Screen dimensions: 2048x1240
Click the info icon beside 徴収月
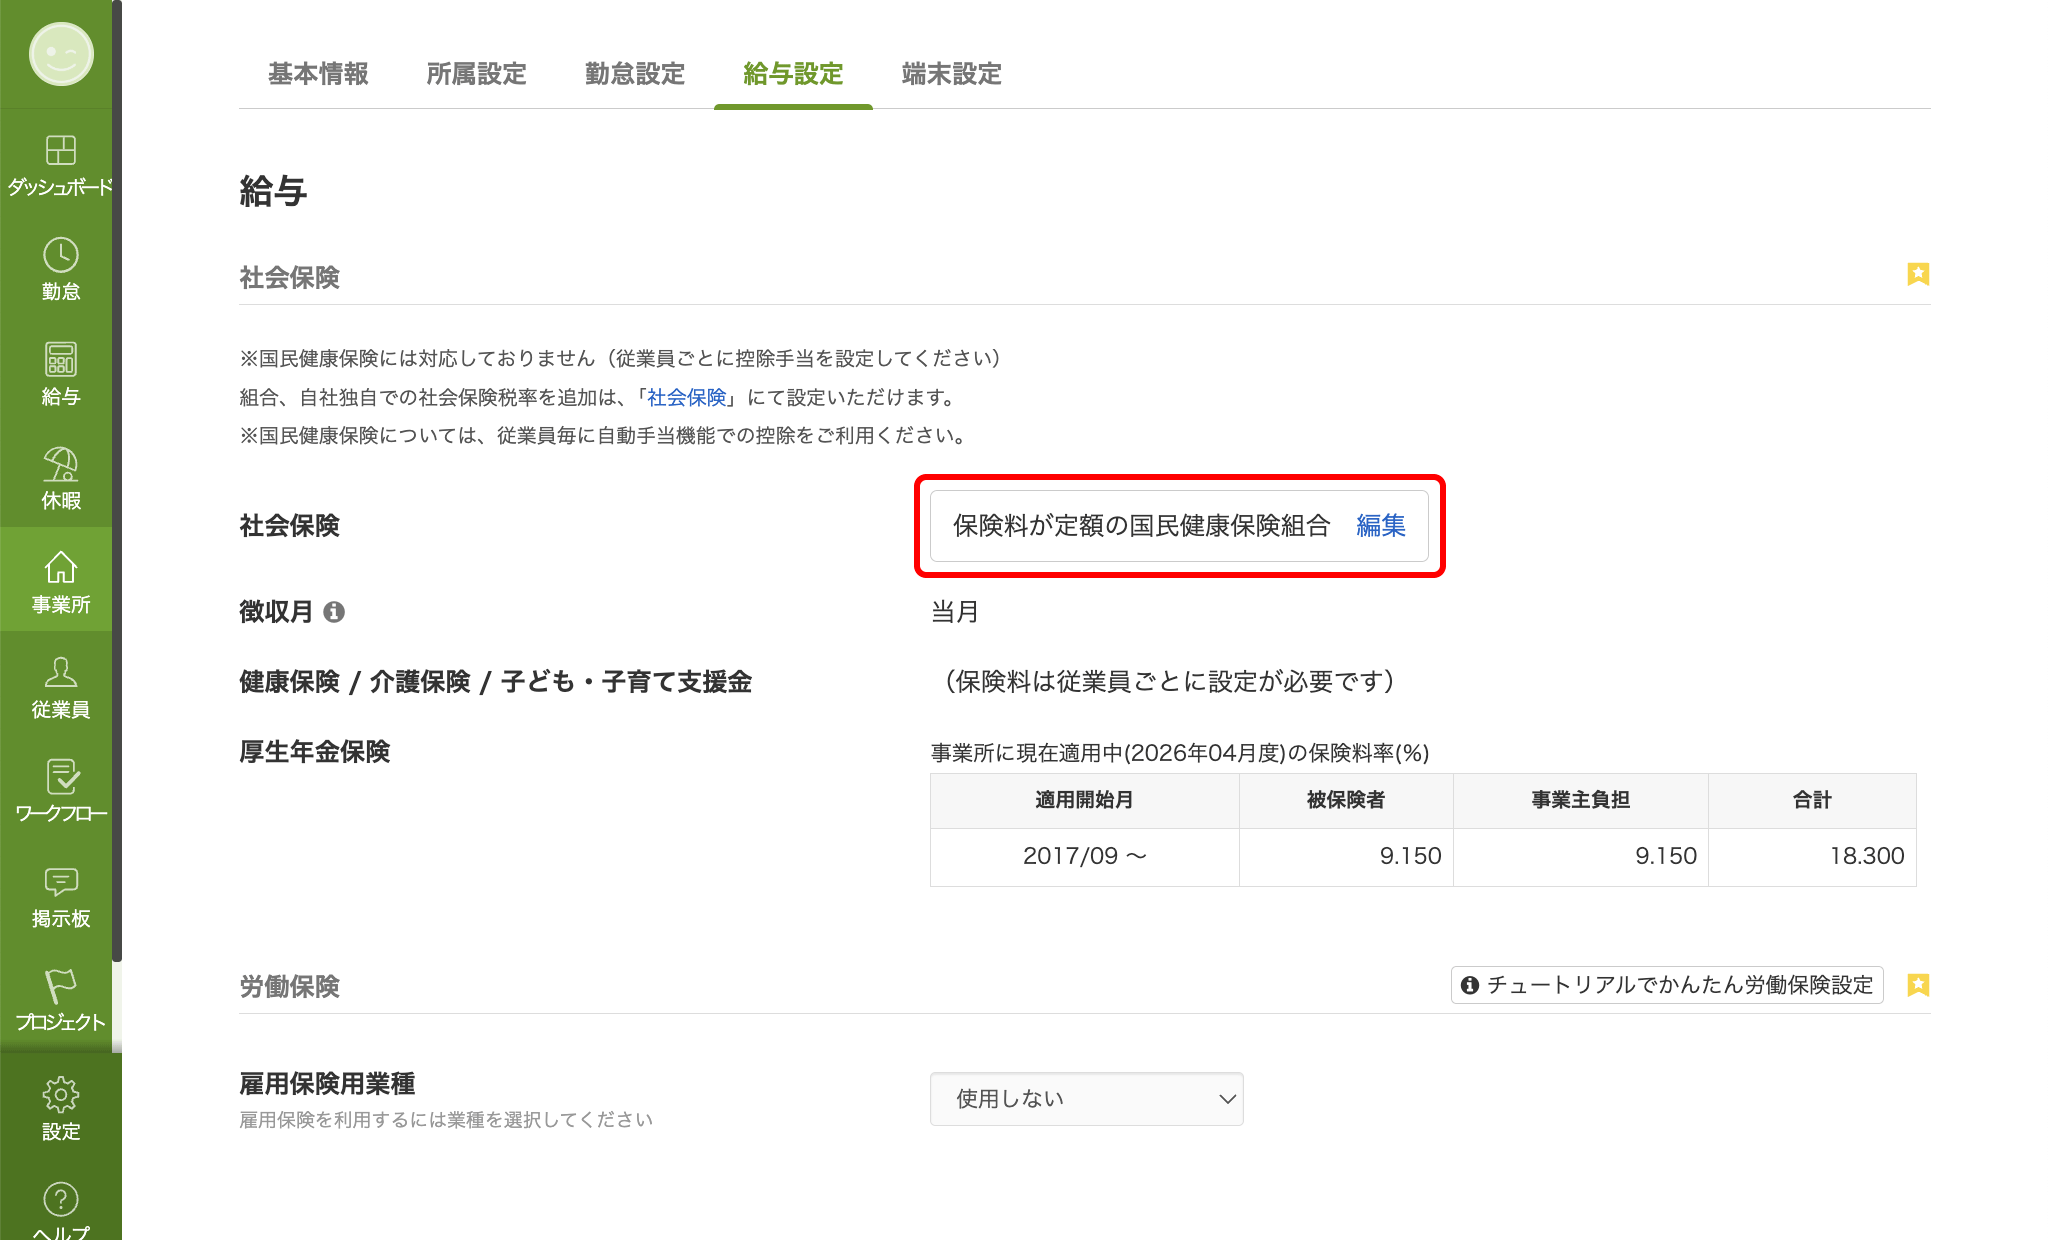click(334, 612)
